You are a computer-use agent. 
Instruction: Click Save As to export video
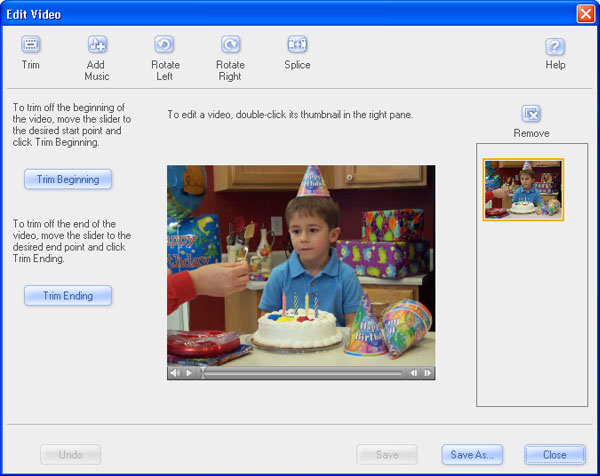(x=472, y=454)
